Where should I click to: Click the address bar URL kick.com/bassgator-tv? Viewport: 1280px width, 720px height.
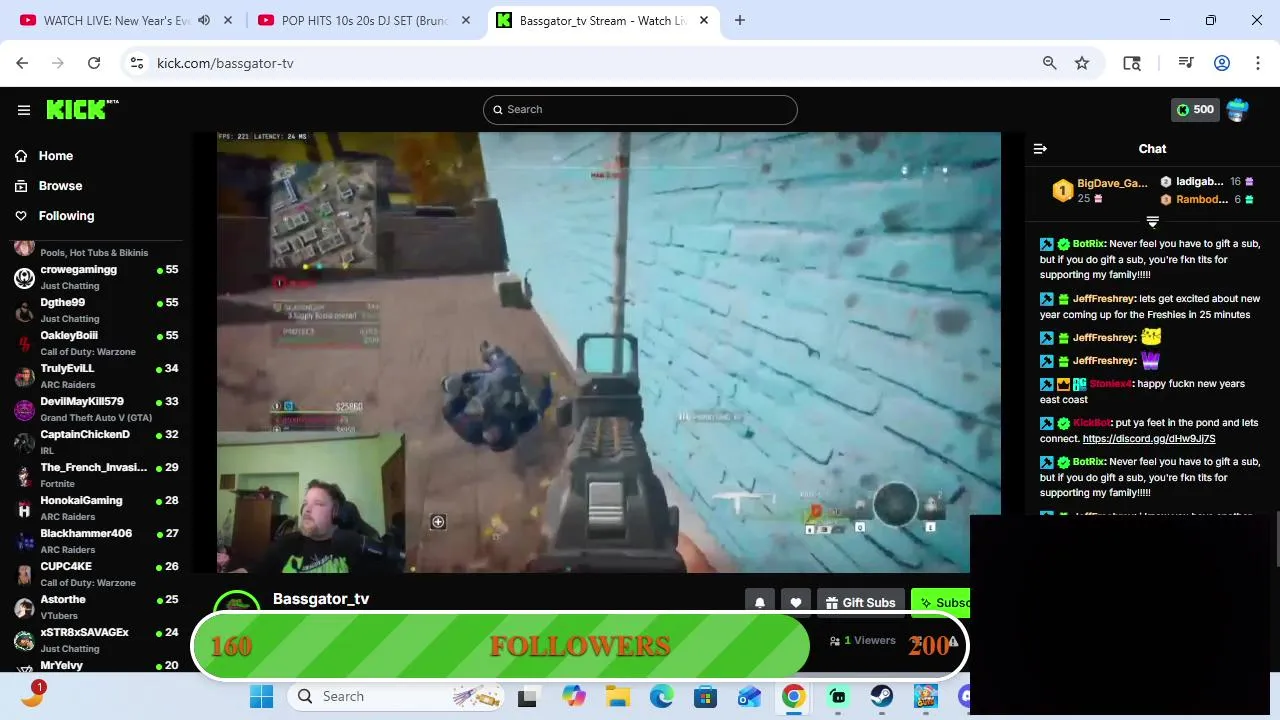pos(225,63)
